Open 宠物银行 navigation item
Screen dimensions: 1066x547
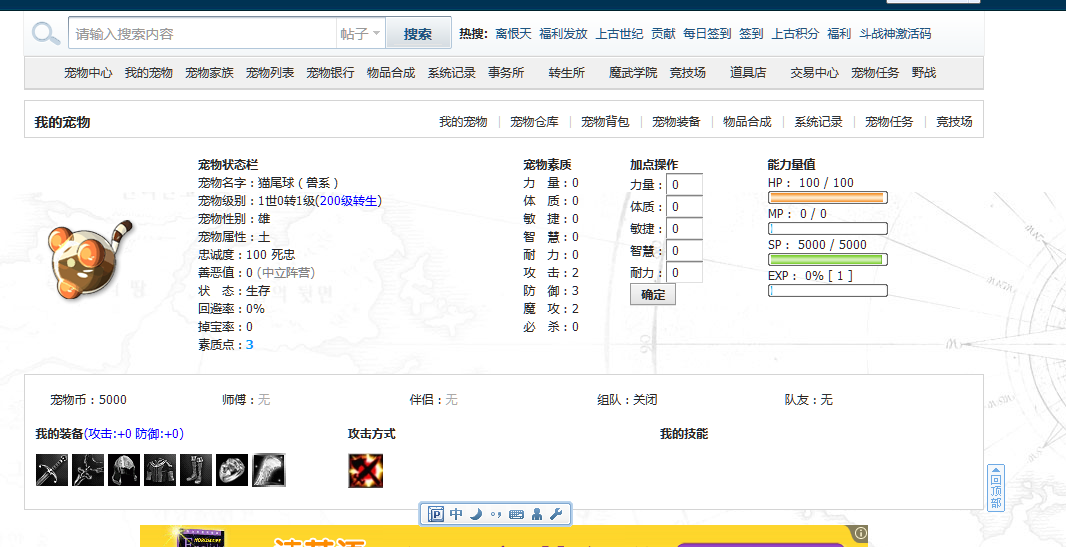[330, 73]
